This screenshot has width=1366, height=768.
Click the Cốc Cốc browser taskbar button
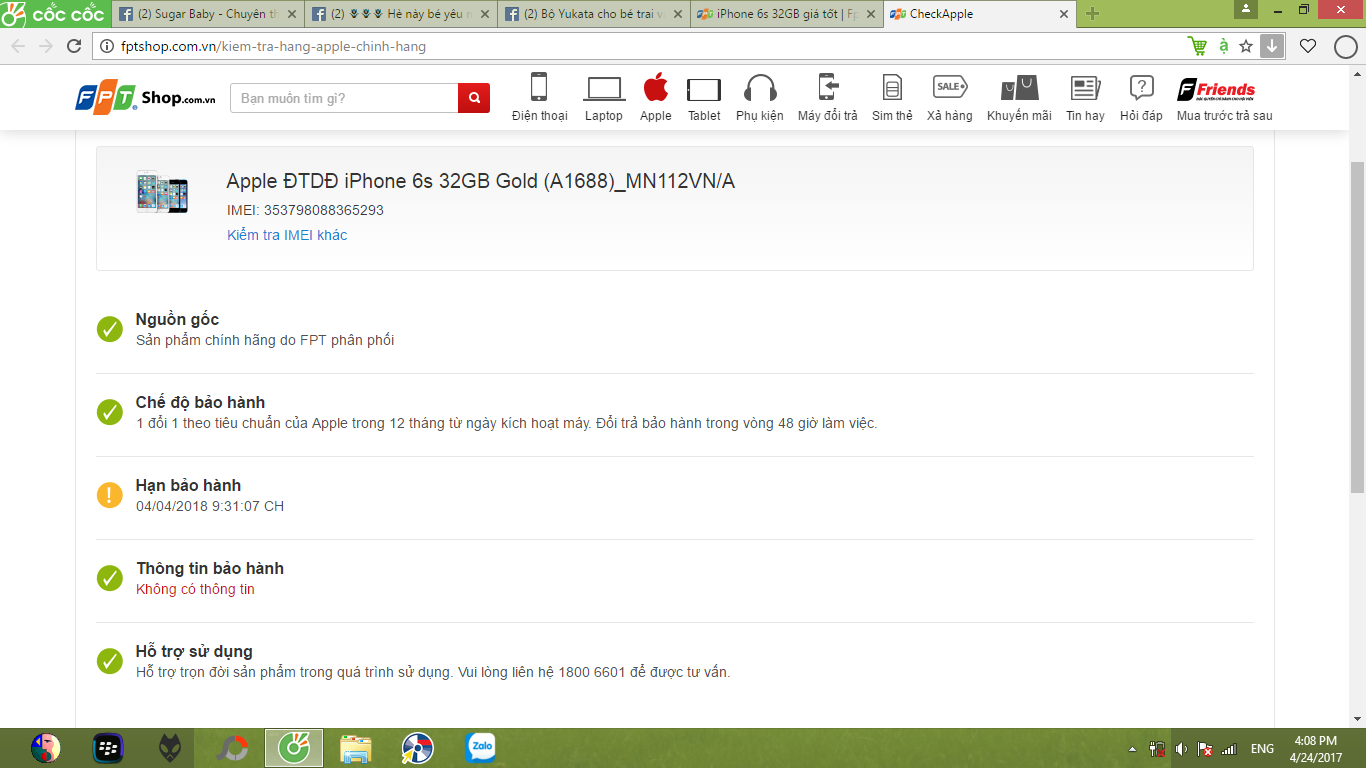pos(294,748)
